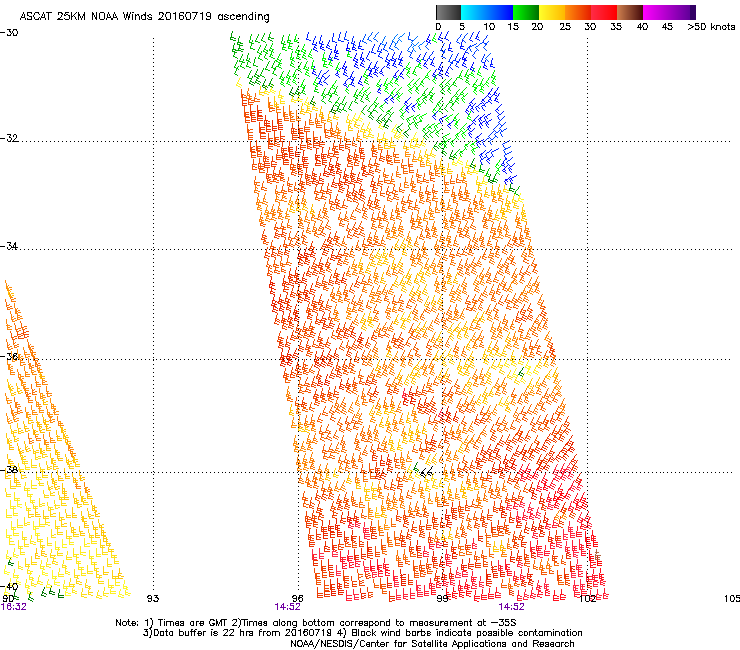This screenshot has height=650, width=740.
Task: Click the 'Times are GMT' note line
Action: (316, 623)
